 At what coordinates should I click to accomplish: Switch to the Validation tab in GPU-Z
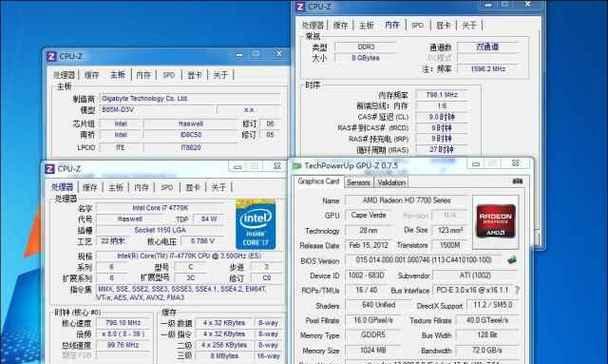391,182
